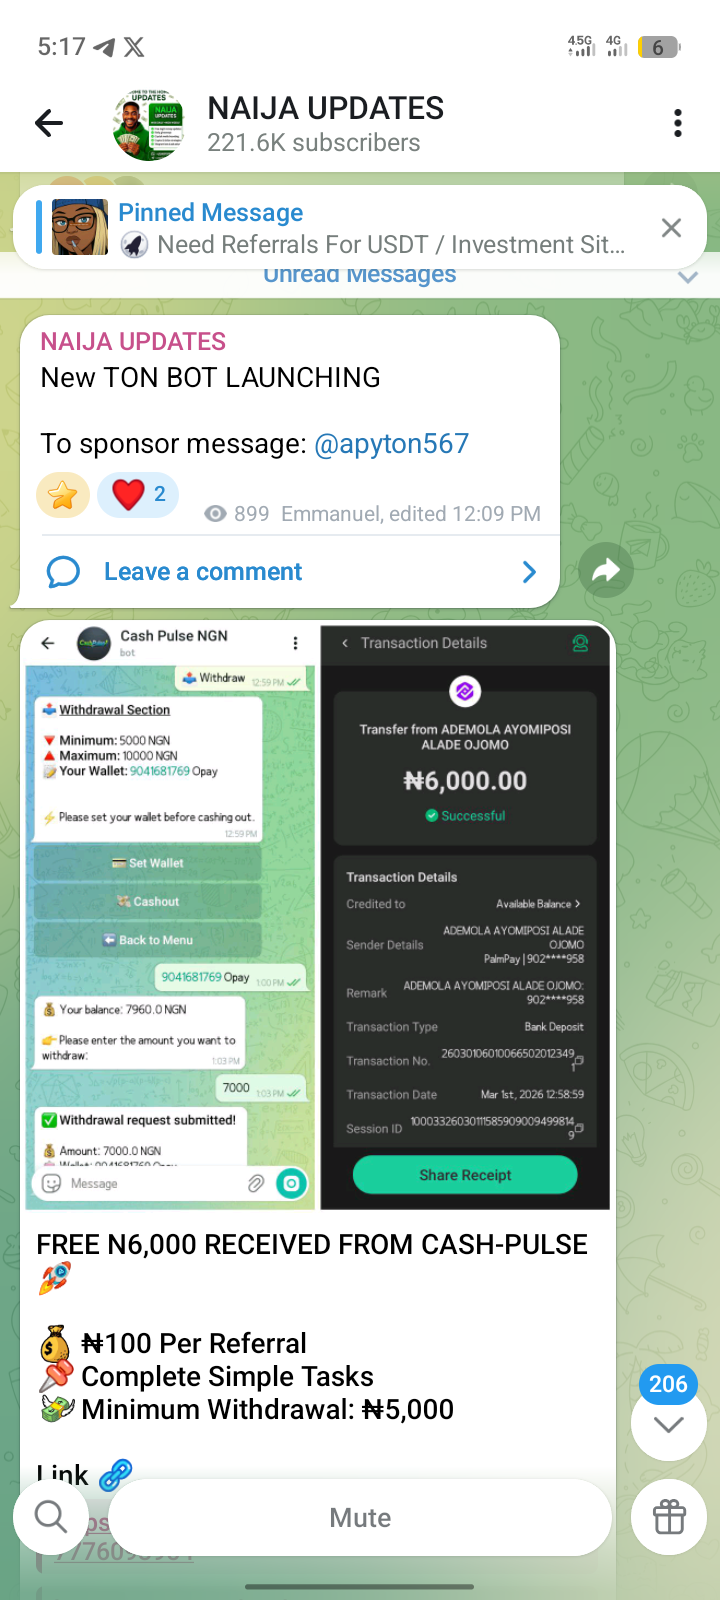
Task: Open the @apyton567 mention link
Action: [x=391, y=444]
